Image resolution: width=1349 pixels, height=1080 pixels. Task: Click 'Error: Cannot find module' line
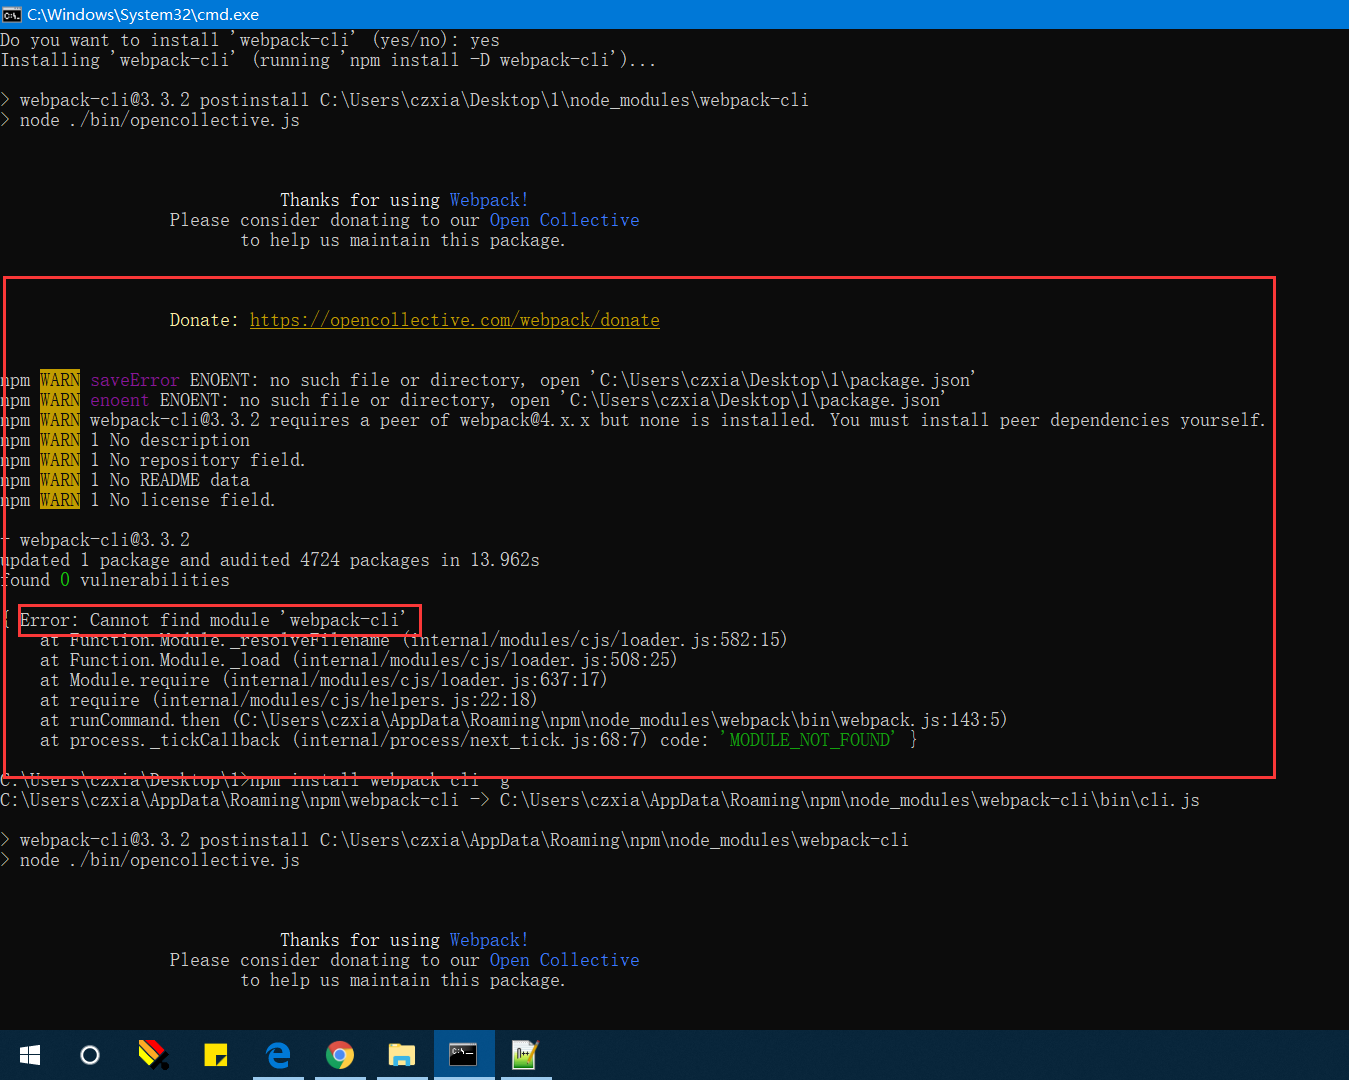tap(212, 620)
